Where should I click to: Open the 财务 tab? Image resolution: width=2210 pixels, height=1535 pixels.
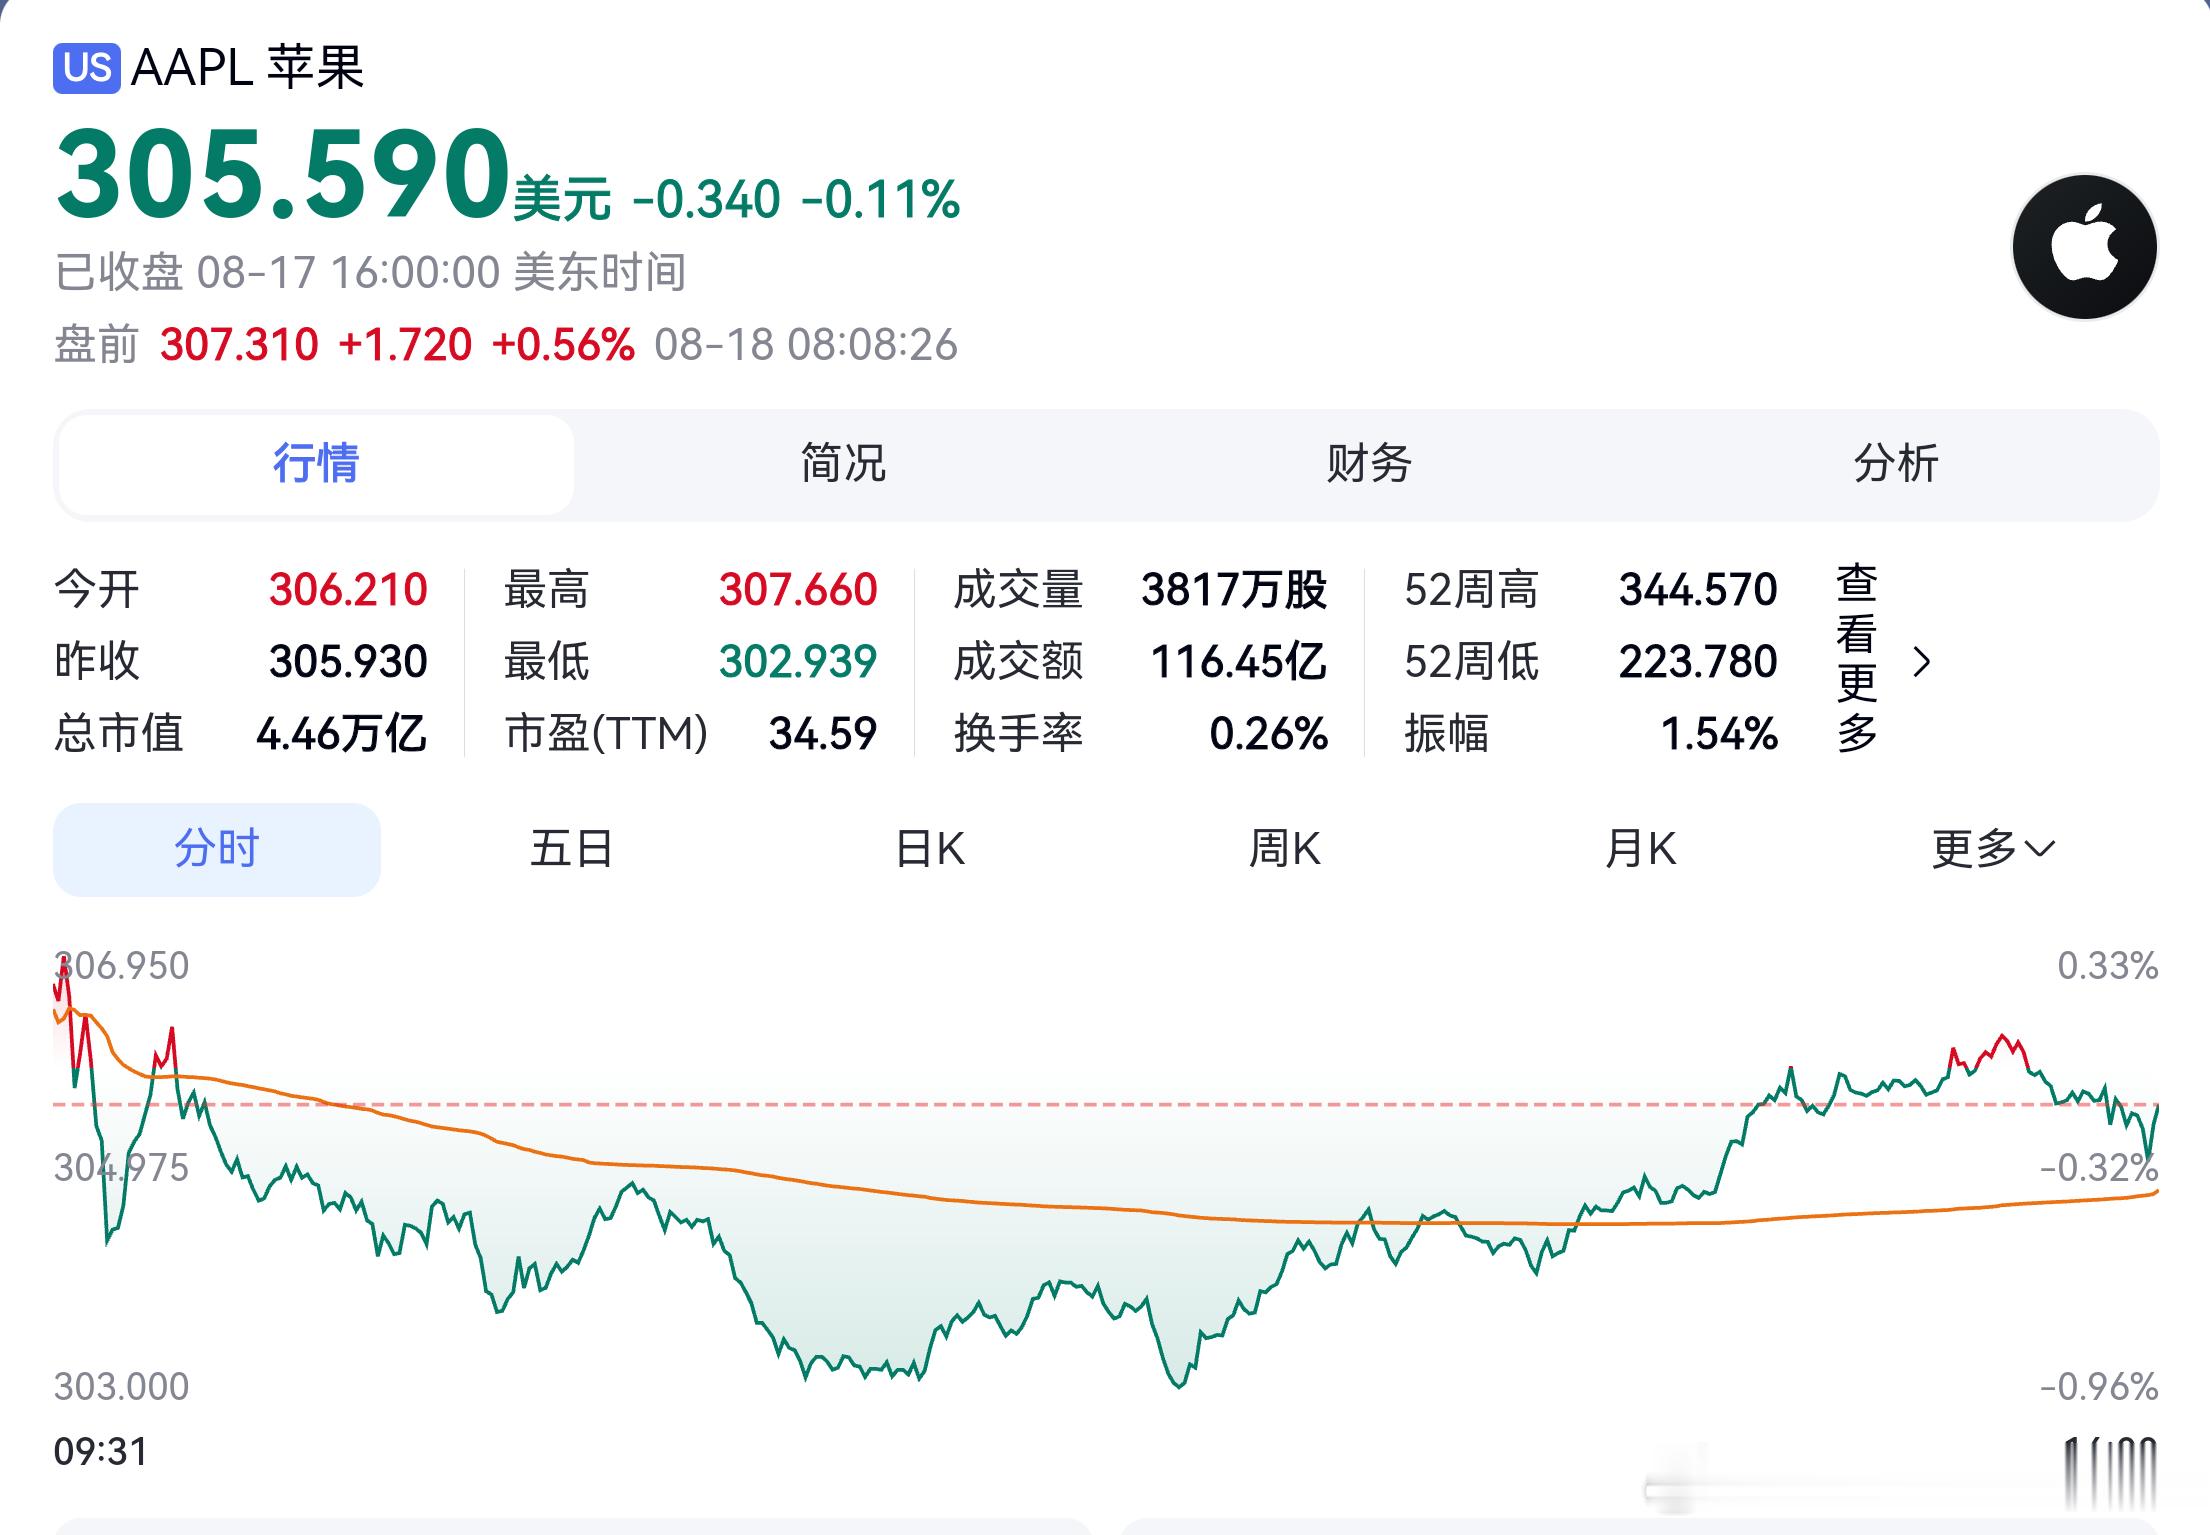(x=1369, y=464)
